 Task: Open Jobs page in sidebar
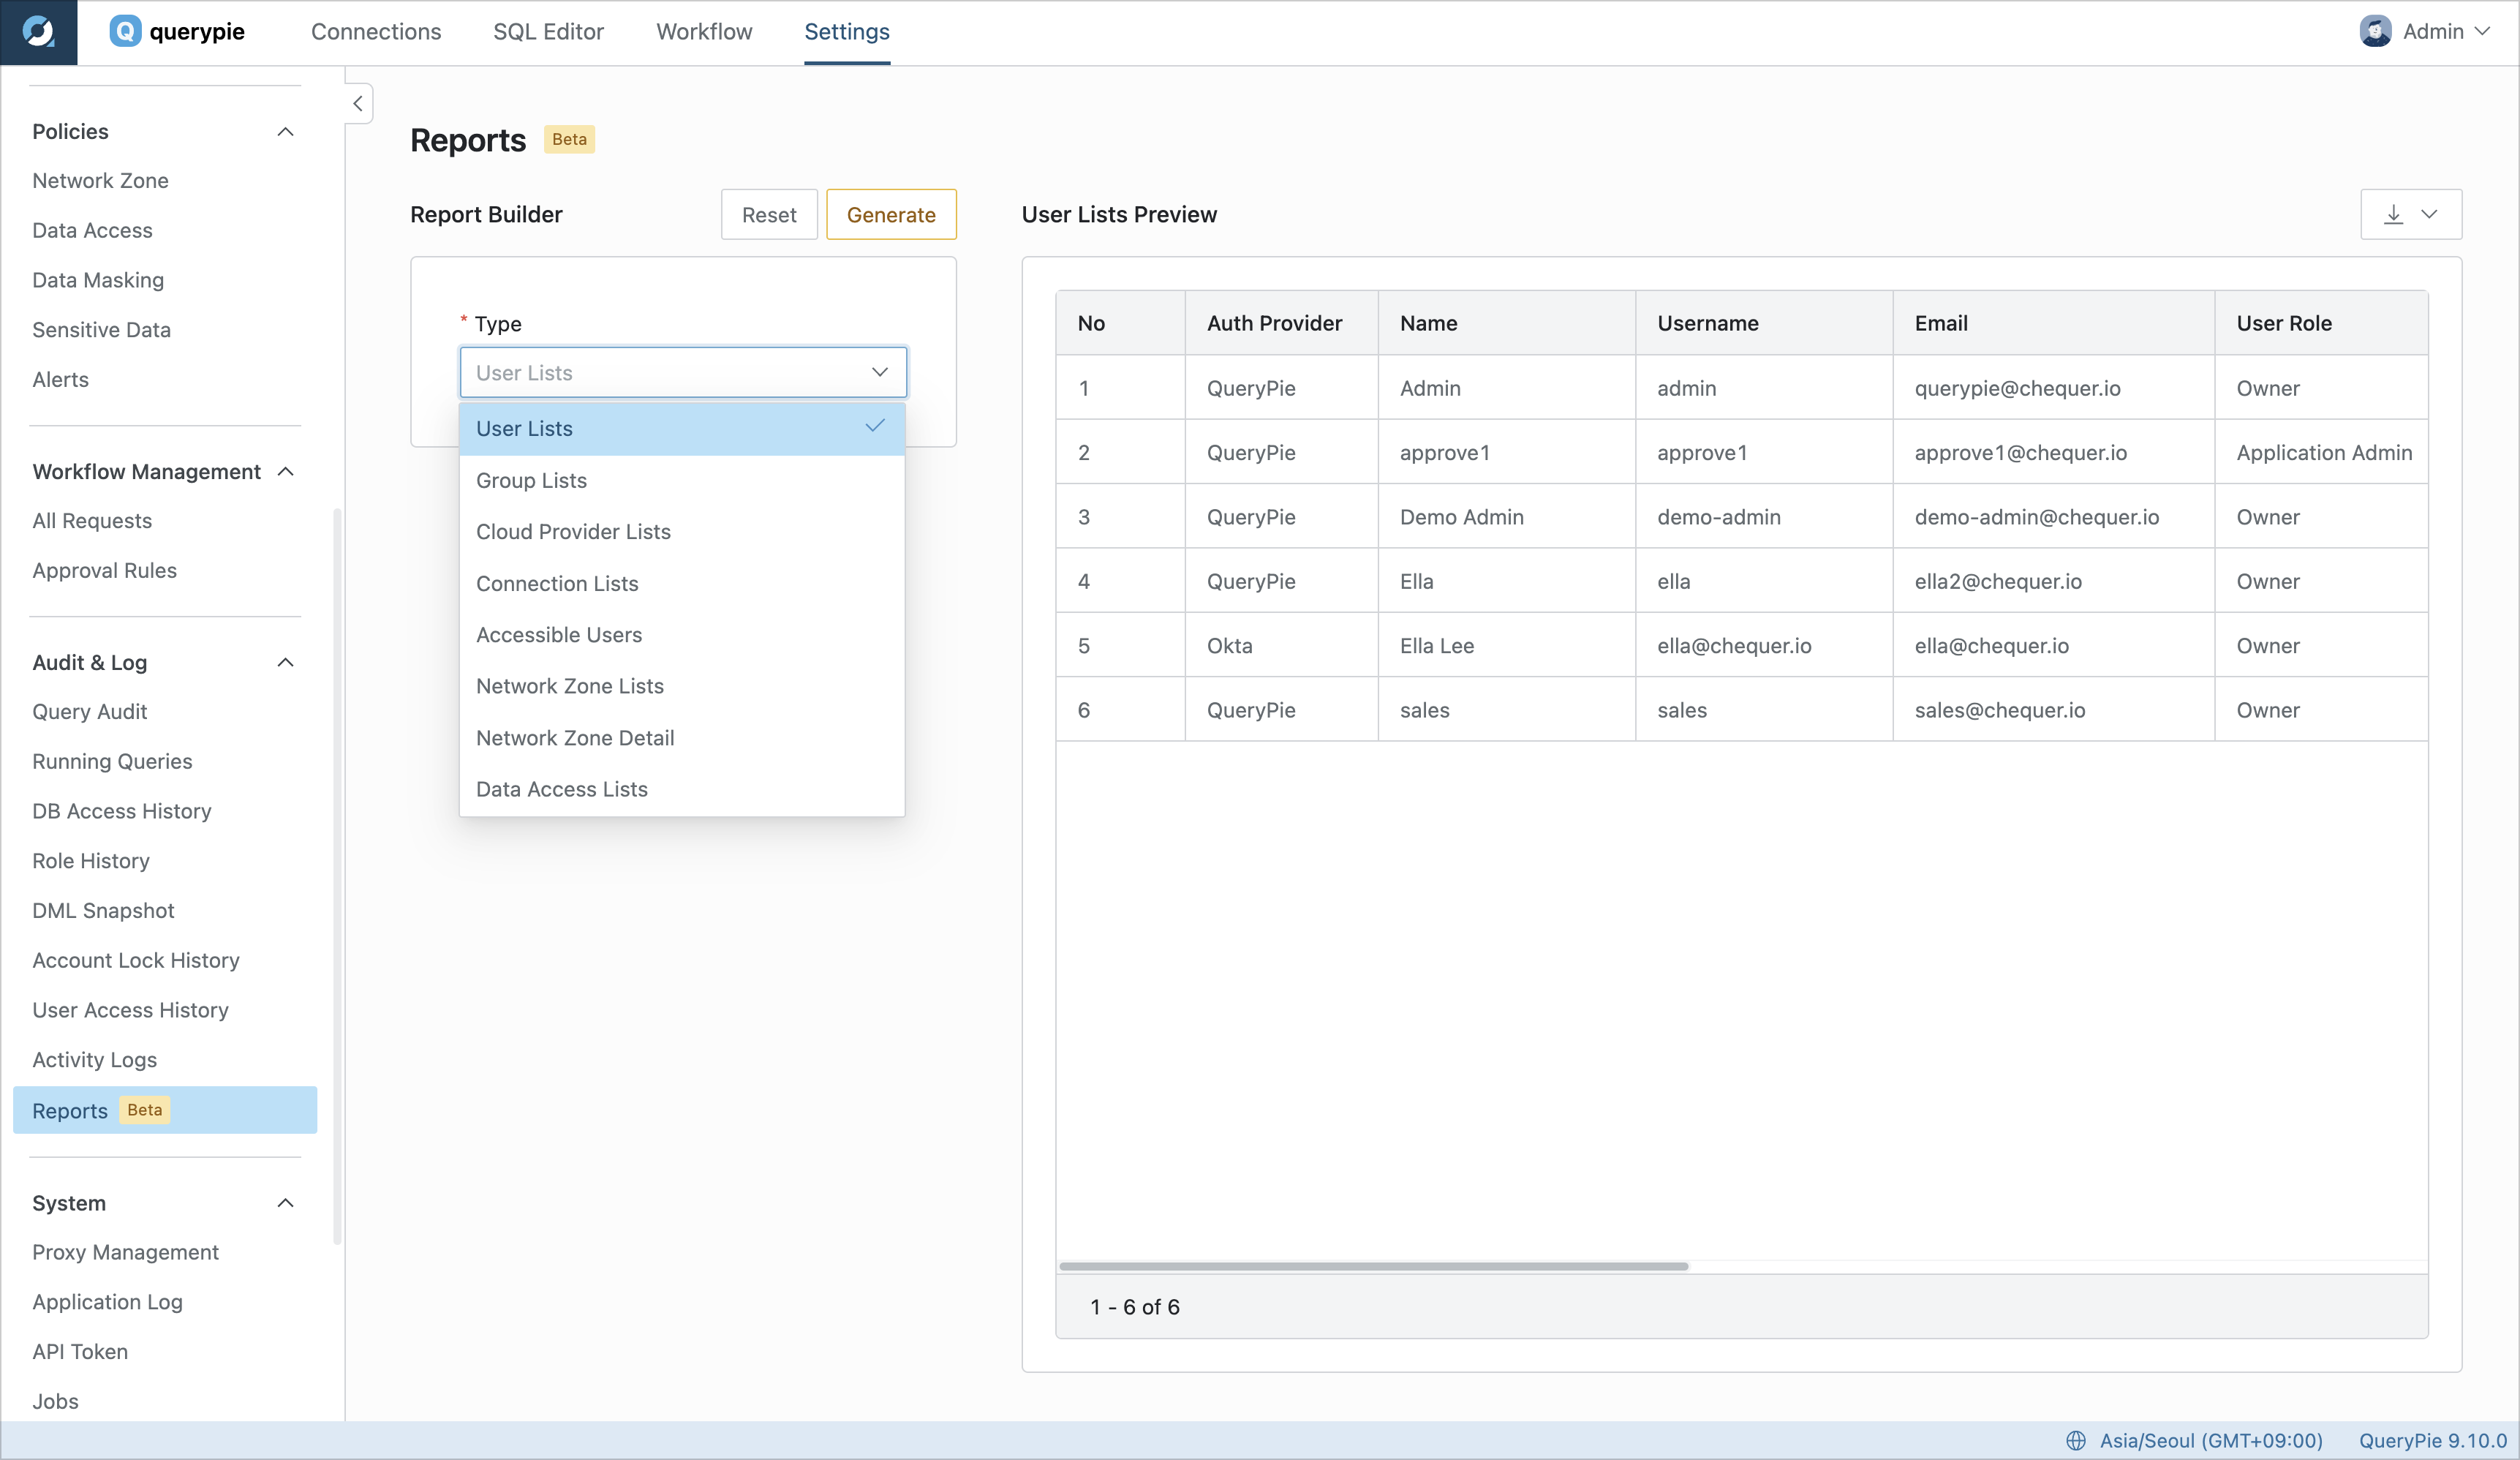click(55, 1401)
